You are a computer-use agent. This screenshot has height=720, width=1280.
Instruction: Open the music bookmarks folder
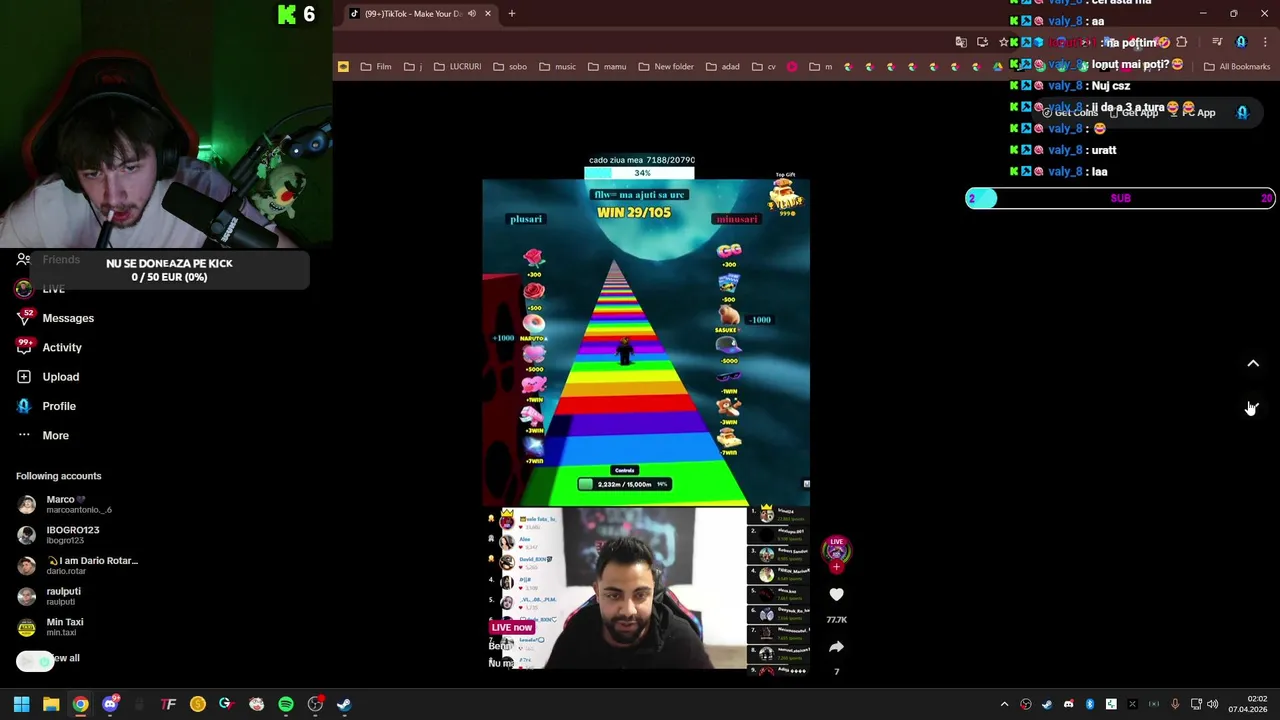[558, 67]
